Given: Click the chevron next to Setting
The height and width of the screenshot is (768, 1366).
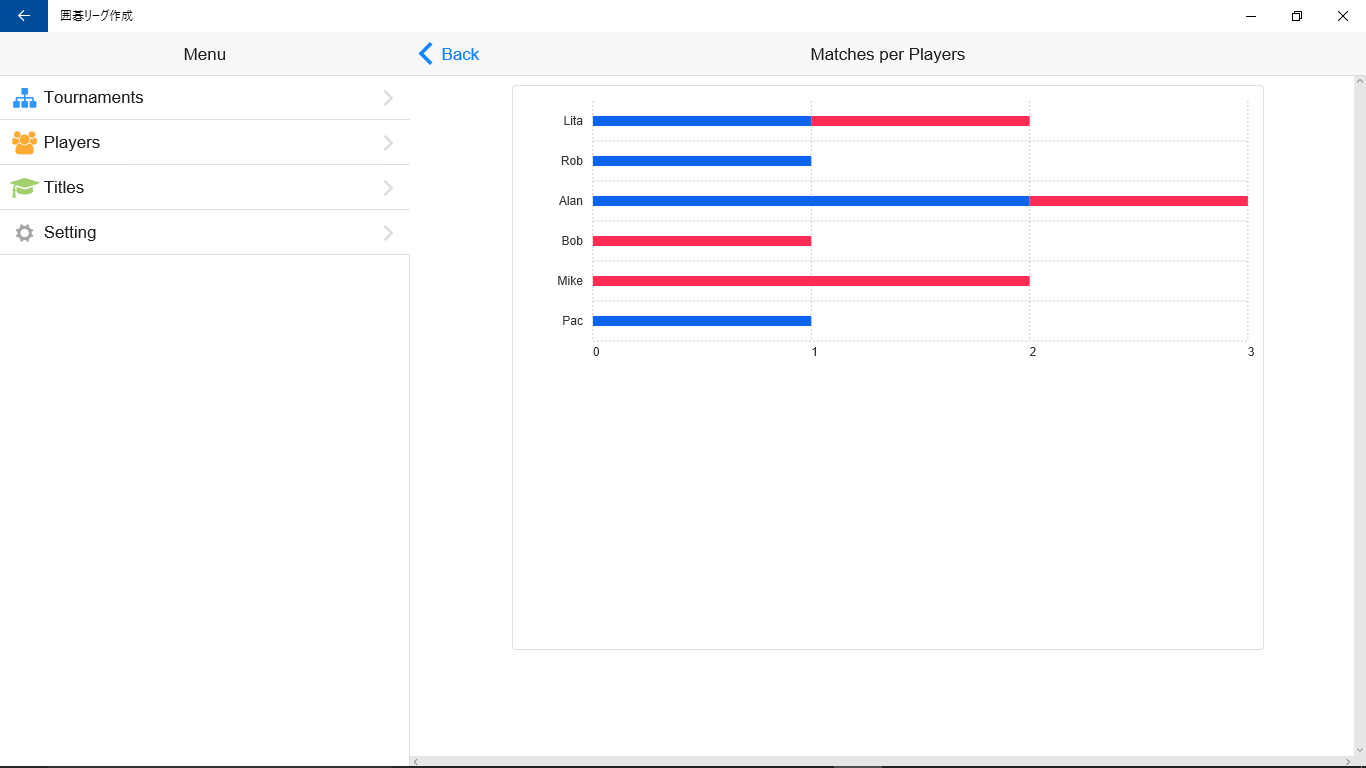Looking at the screenshot, I should click(388, 233).
